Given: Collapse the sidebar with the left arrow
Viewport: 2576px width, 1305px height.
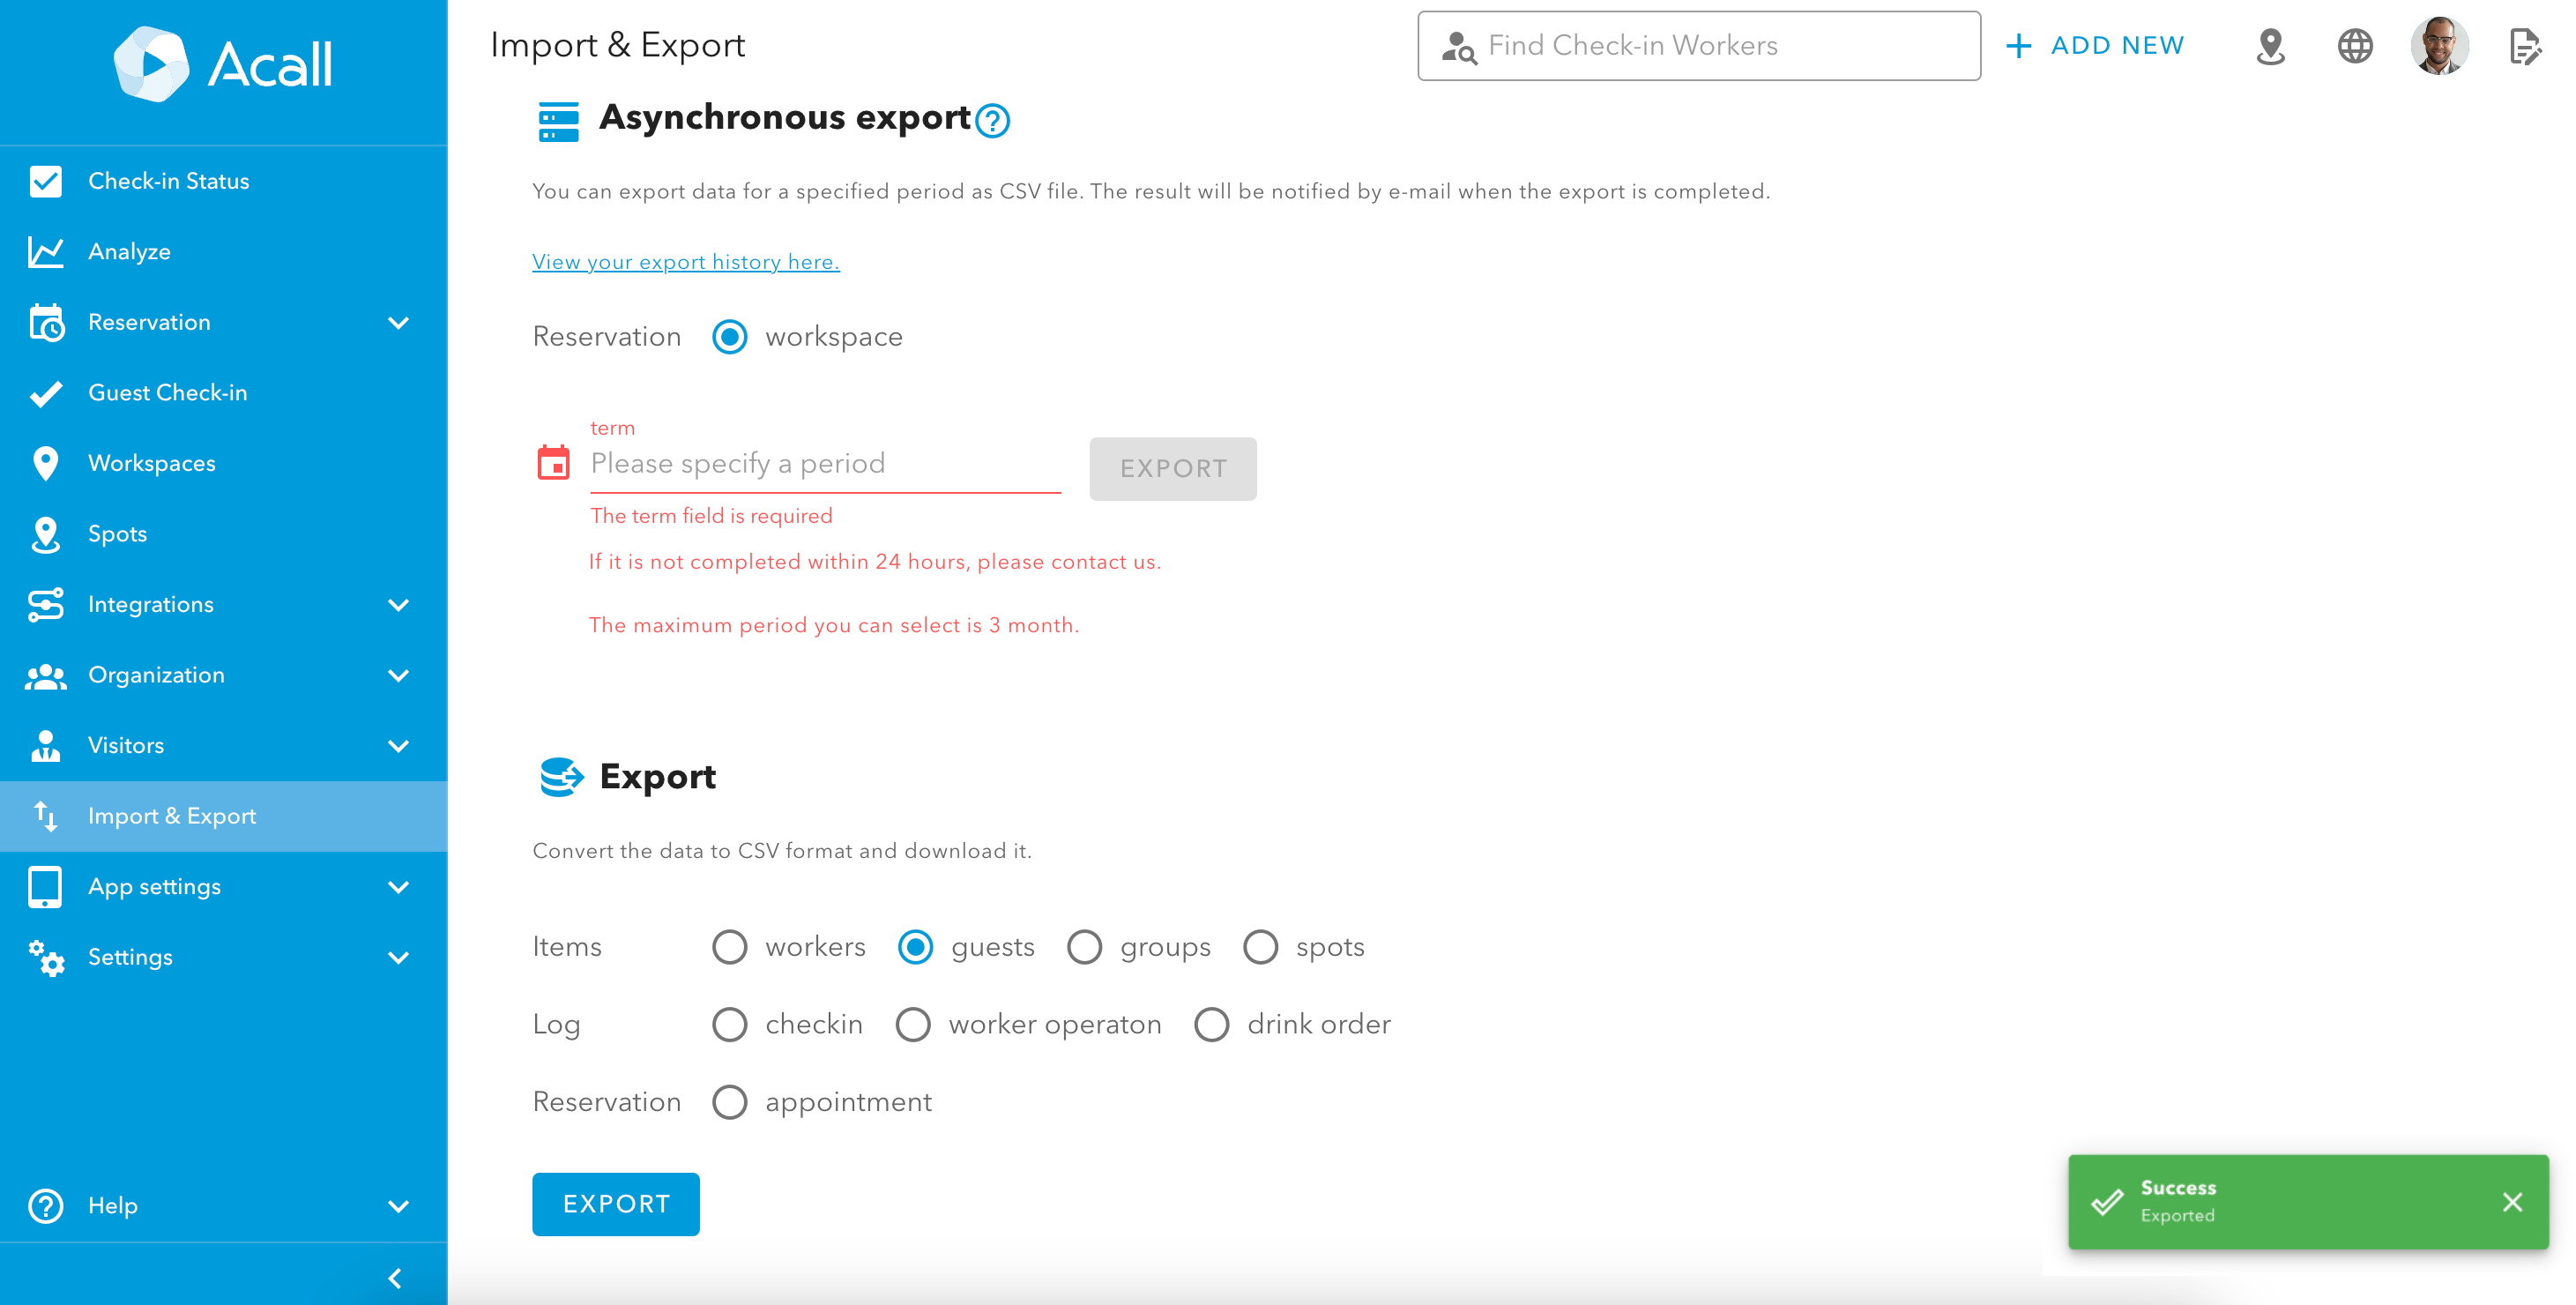Looking at the screenshot, I should pos(395,1277).
